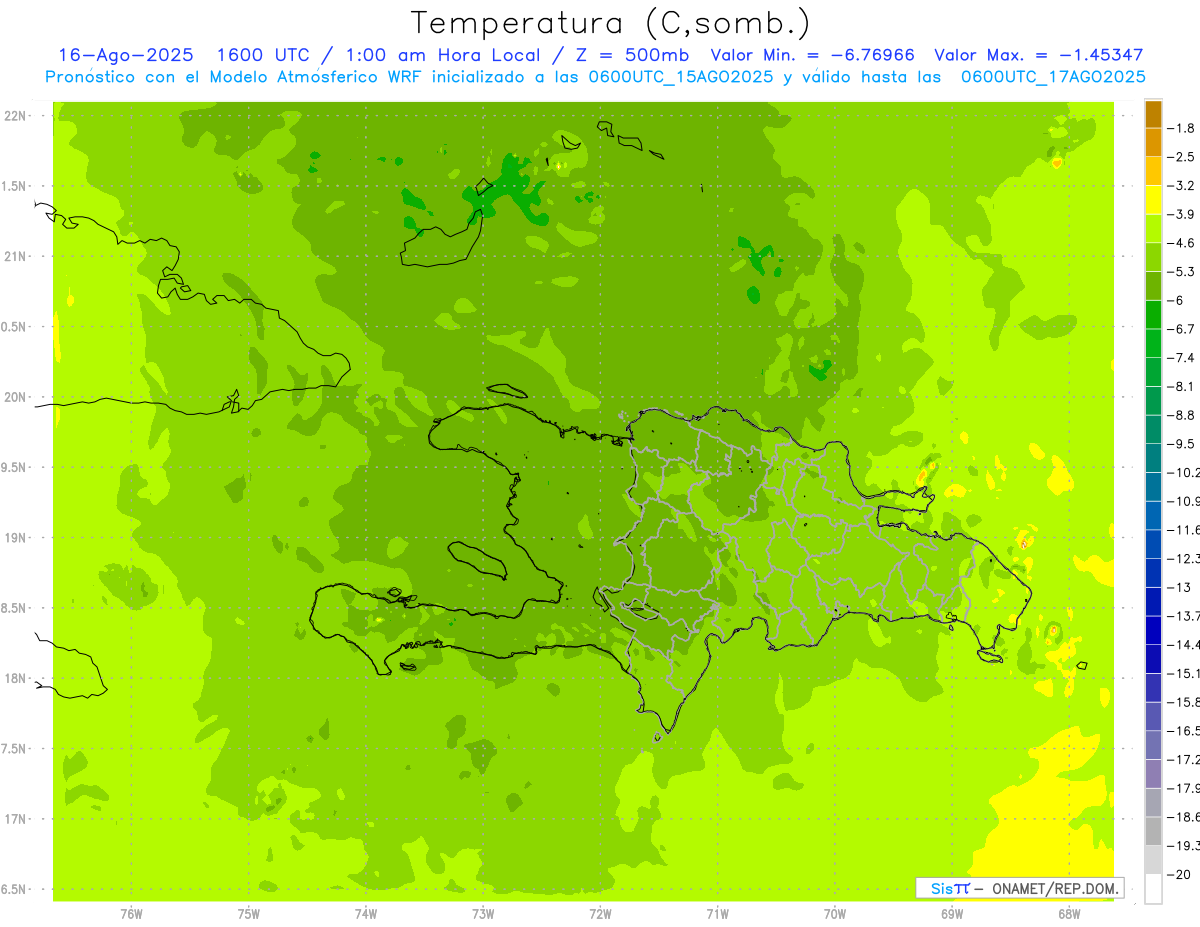
Task: Select the swatch between -4.6 and -5.3
Action: (1153, 257)
